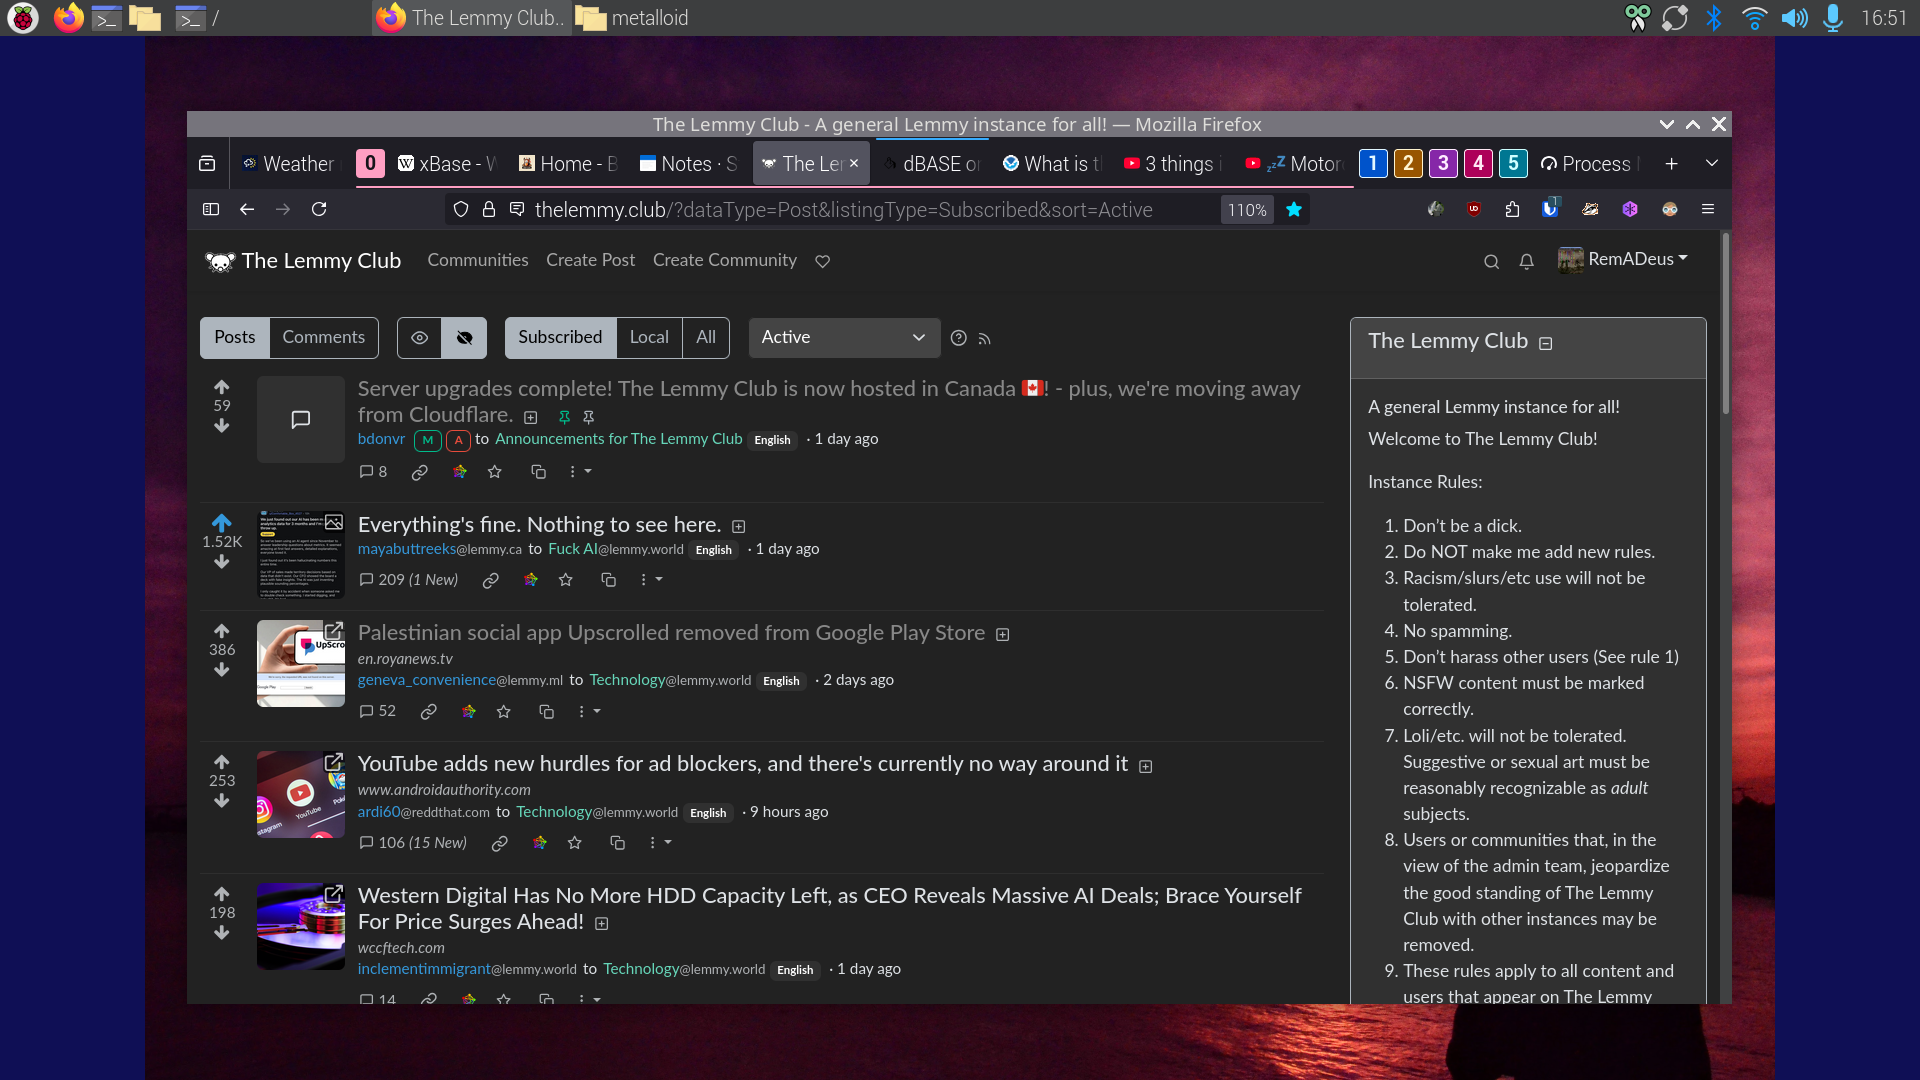The height and width of the screenshot is (1080, 1920).
Task: Switch to the xBase browser tab
Action: [x=447, y=164]
